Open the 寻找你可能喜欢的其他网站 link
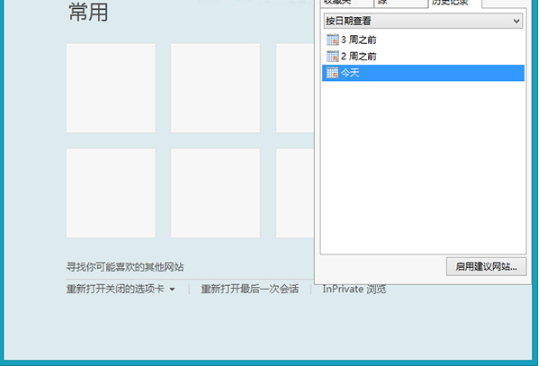539x366 pixels. click(125, 267)
